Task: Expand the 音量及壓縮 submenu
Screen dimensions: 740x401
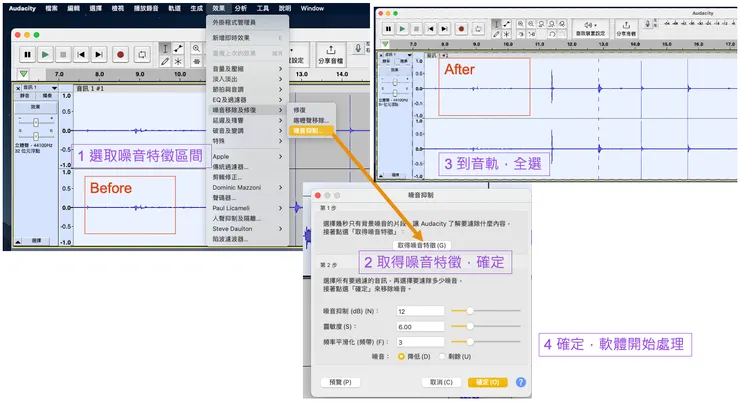Action: click(x=248, y=69)
